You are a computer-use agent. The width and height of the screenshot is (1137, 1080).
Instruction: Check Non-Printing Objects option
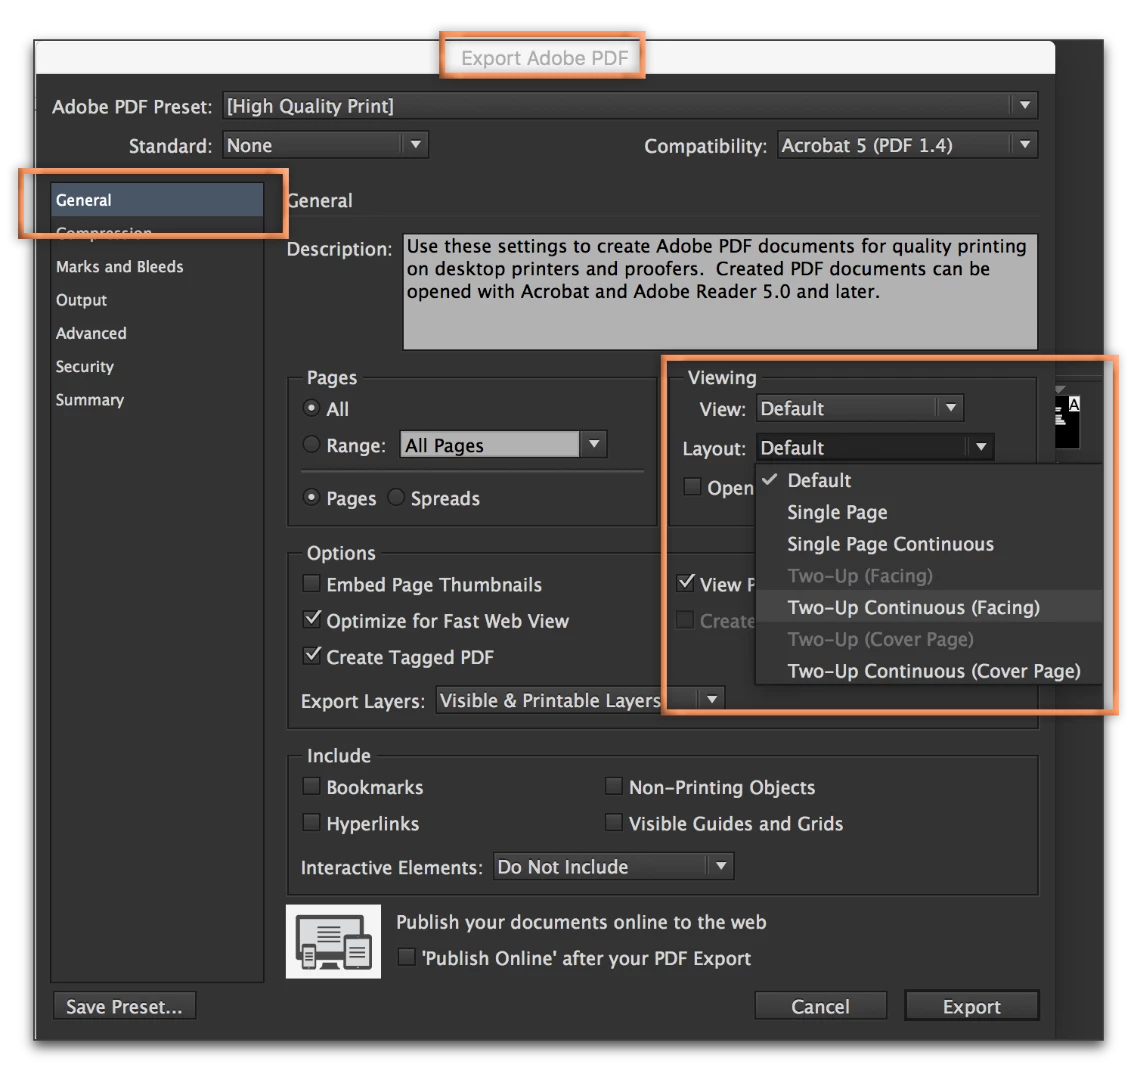coord(613,786)
